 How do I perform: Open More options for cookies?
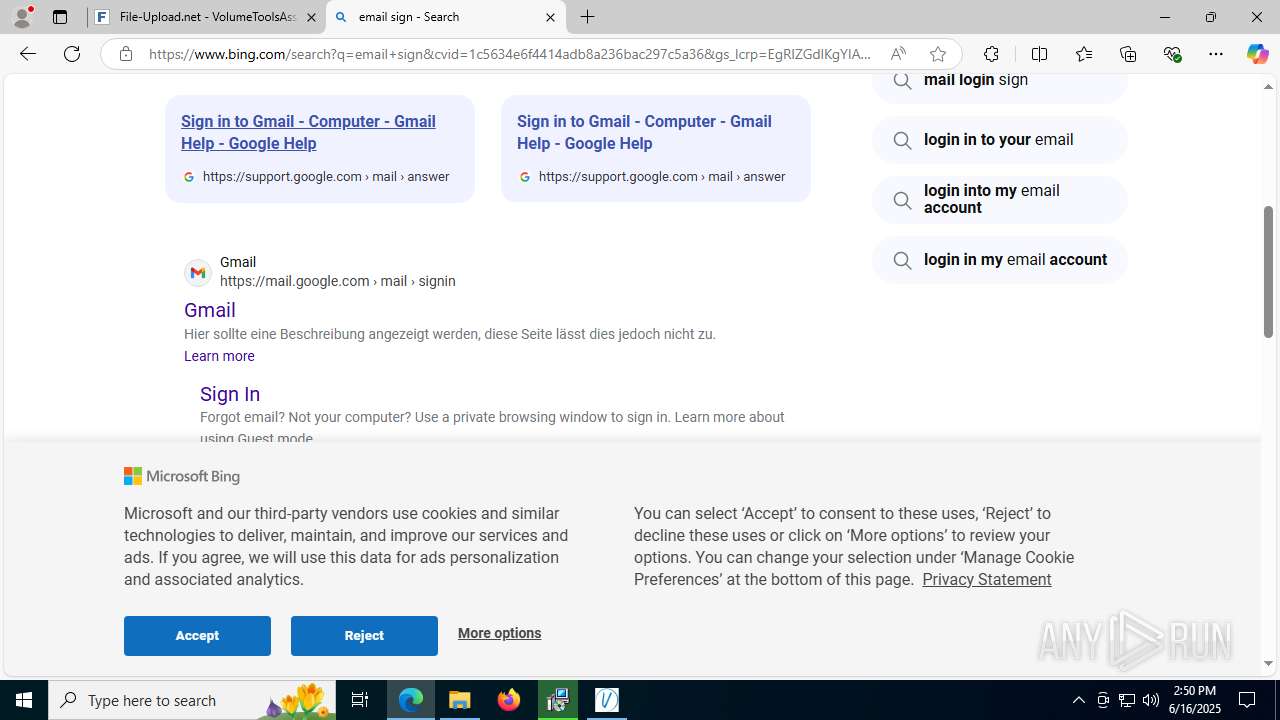(x=499, y=633)
